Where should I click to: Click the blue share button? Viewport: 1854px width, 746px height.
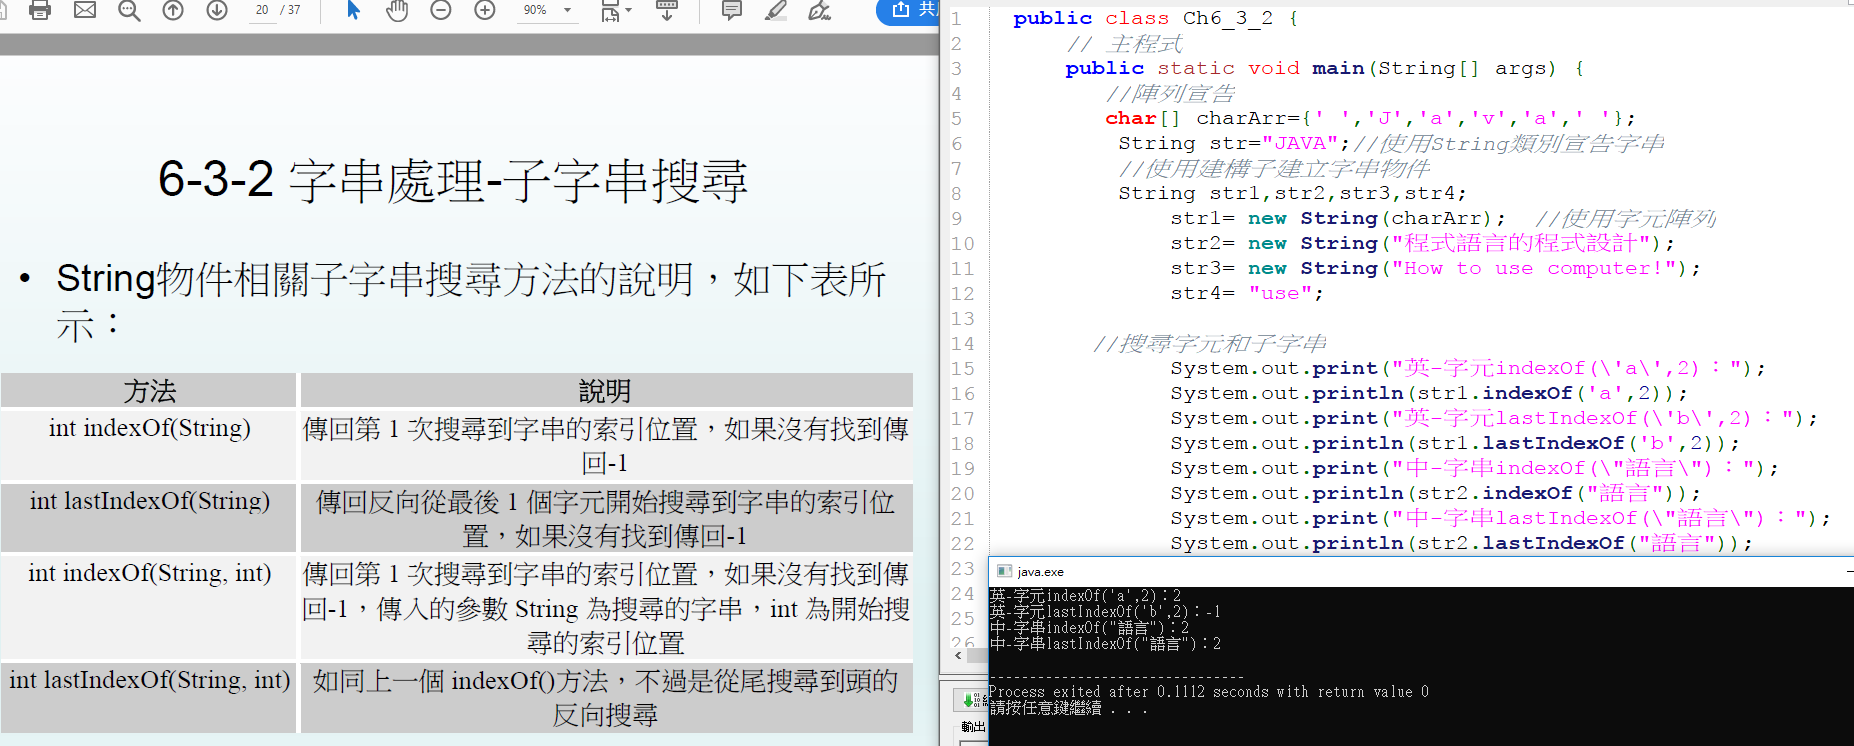coord(908,10)
